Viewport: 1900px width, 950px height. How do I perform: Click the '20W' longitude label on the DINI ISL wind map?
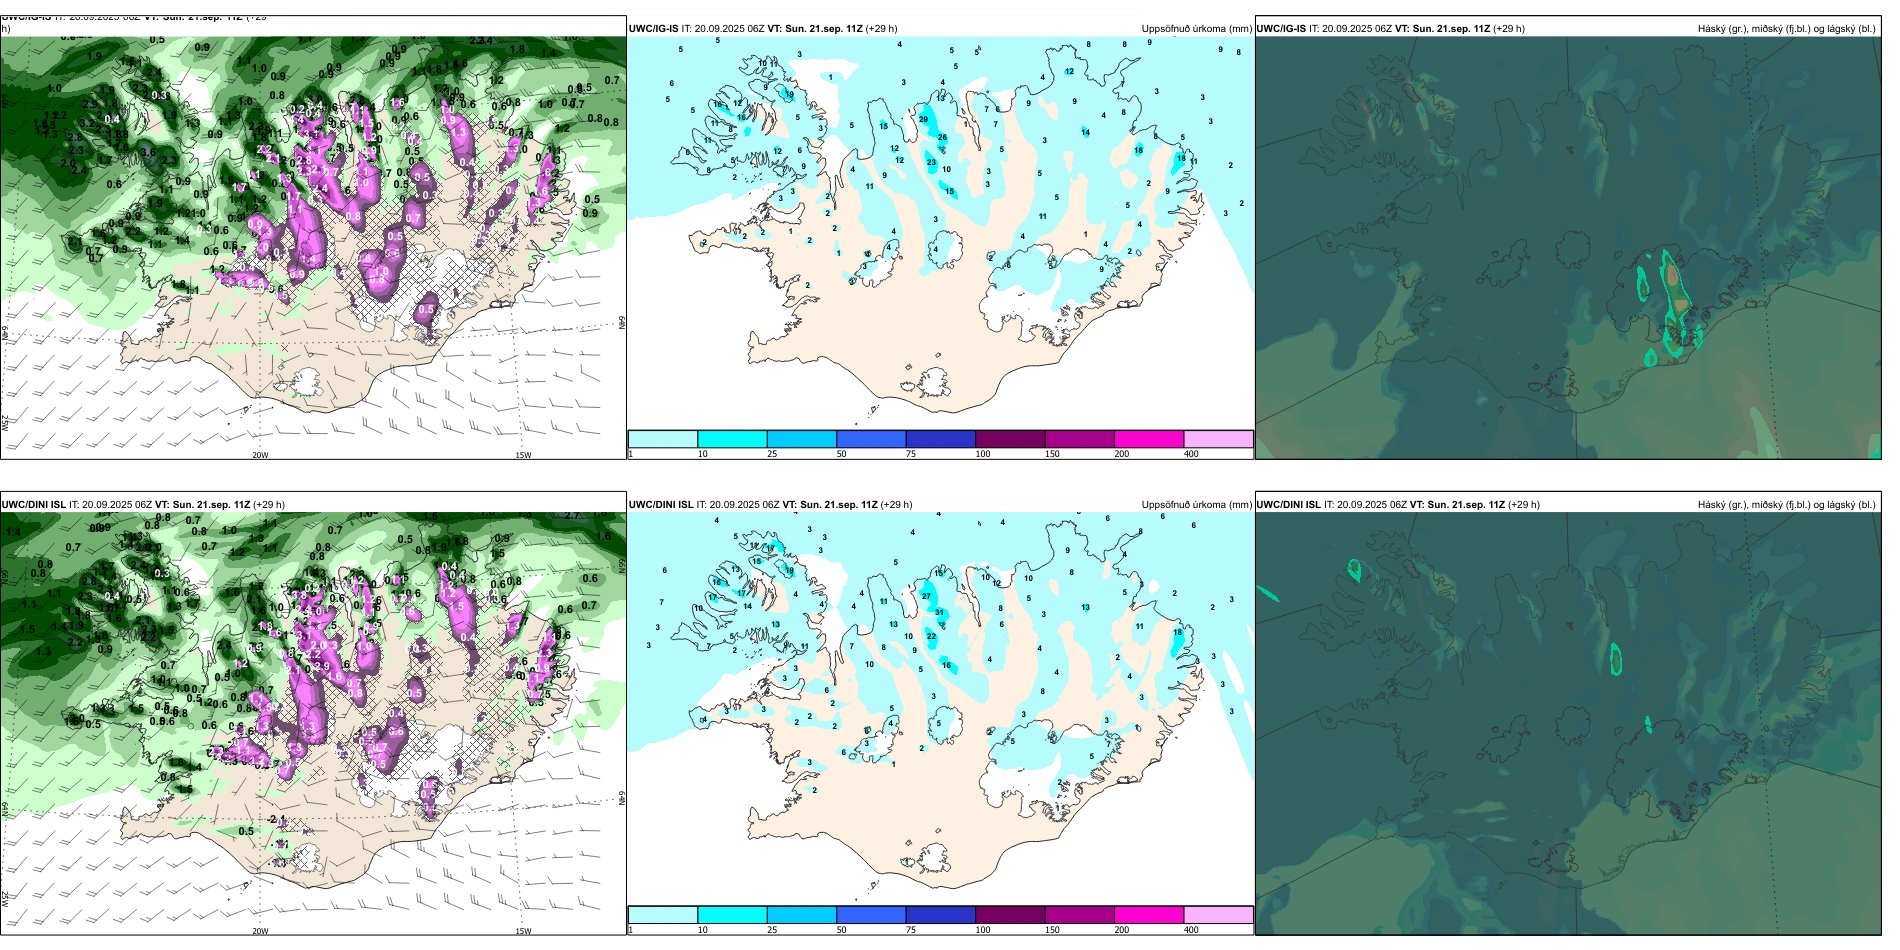coord(260,931)
